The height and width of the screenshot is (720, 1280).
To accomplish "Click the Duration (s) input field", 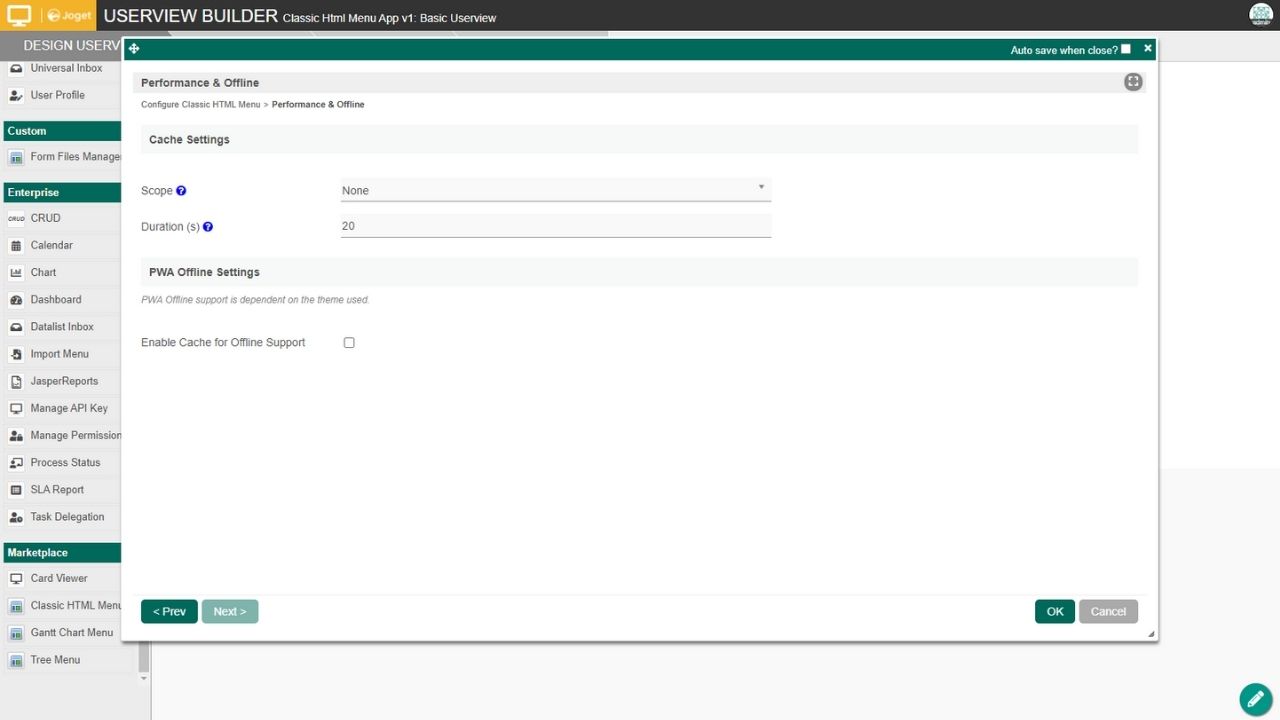I will (x=555, y=226).
